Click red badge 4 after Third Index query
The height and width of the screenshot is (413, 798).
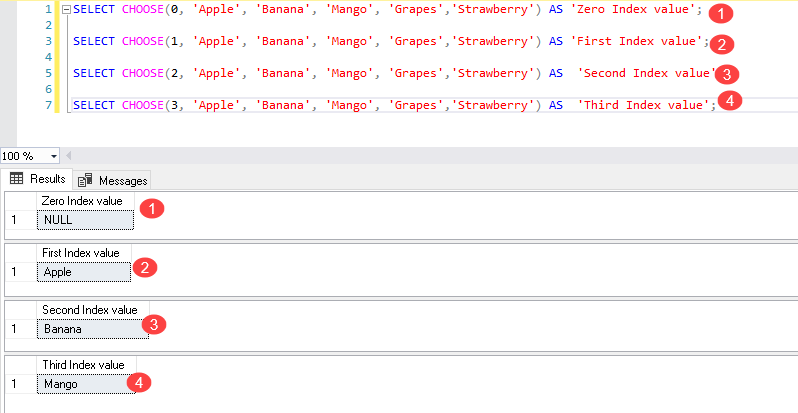(x=731, y=101)
